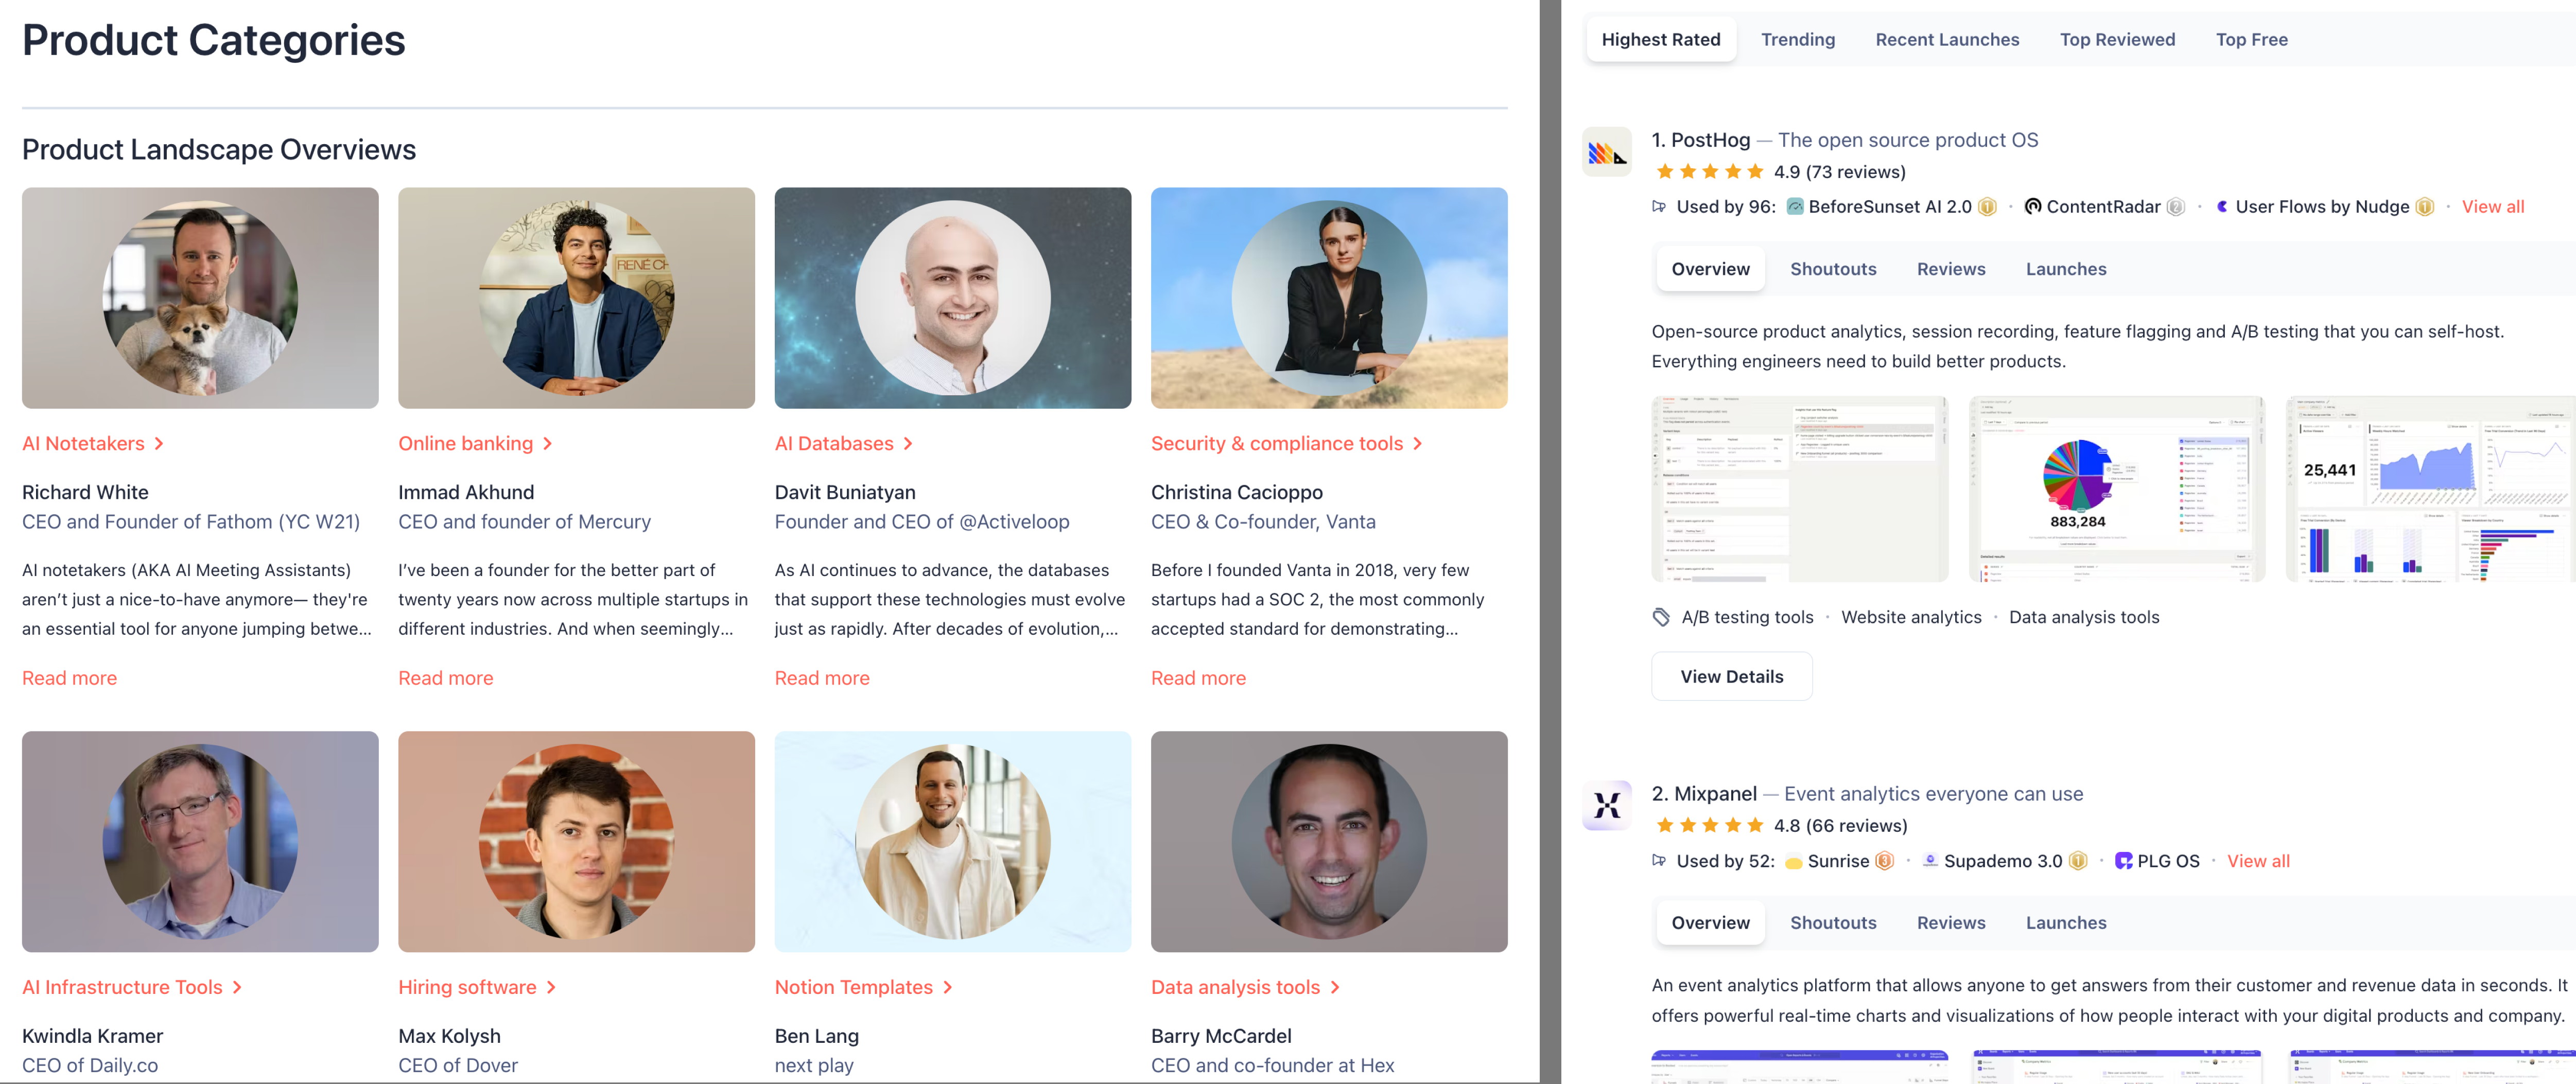Click the PostHog logo icon
This screenshot has width=2576, height=1084.
[x=1606, y=152]
